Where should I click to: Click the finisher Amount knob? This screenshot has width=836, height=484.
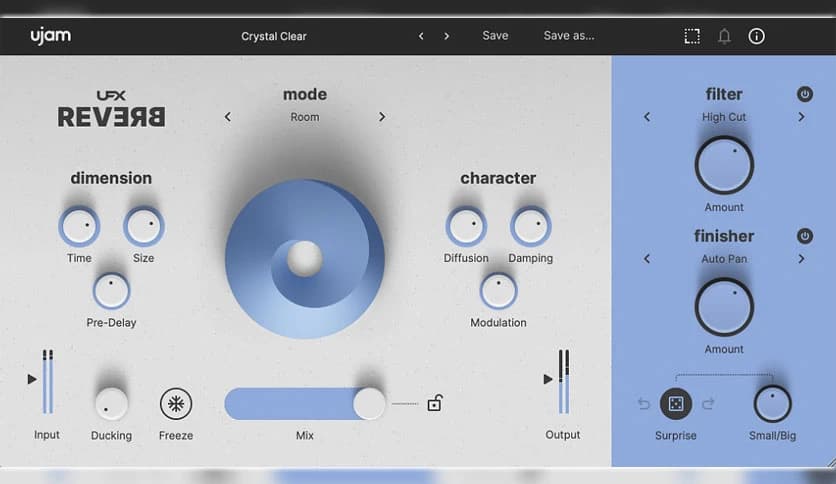pos(724,307)
